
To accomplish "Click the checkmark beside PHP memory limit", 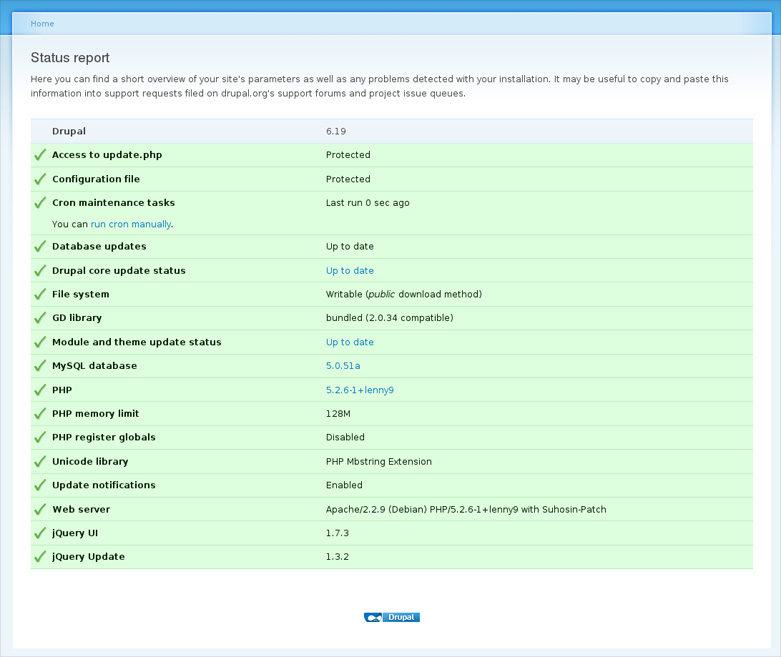I will [x=40, y=414].
